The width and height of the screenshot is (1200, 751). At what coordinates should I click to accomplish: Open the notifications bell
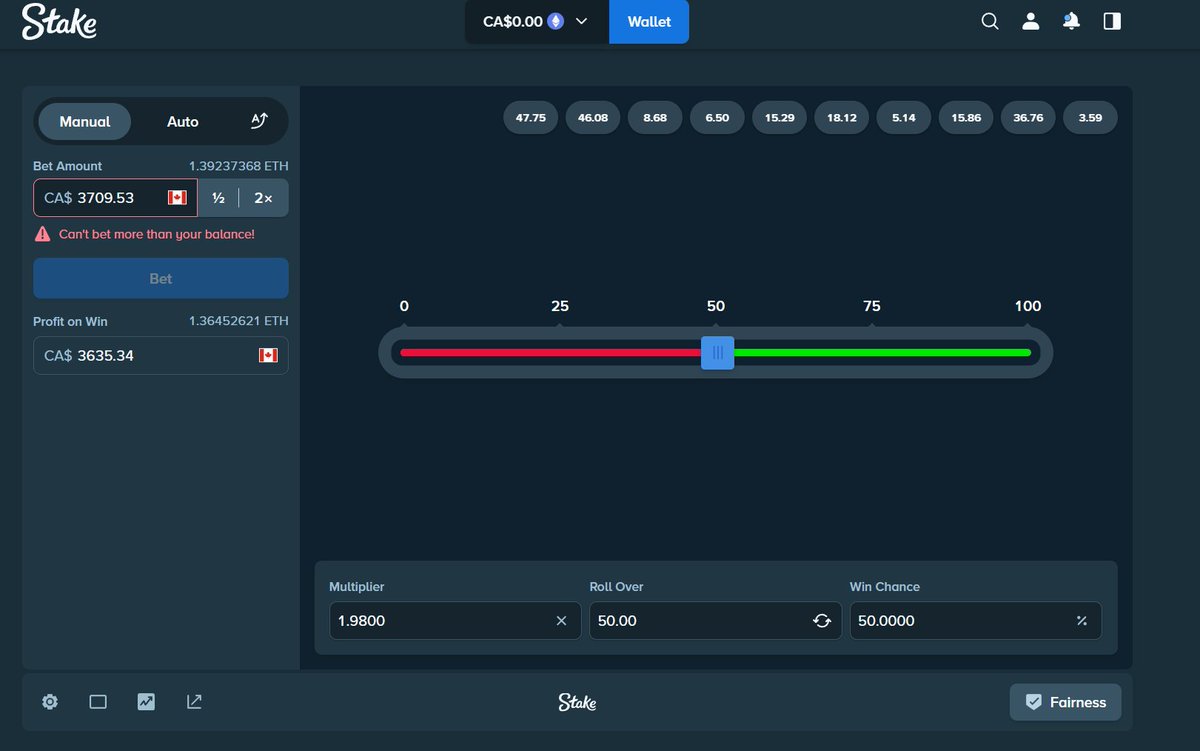1071,21
